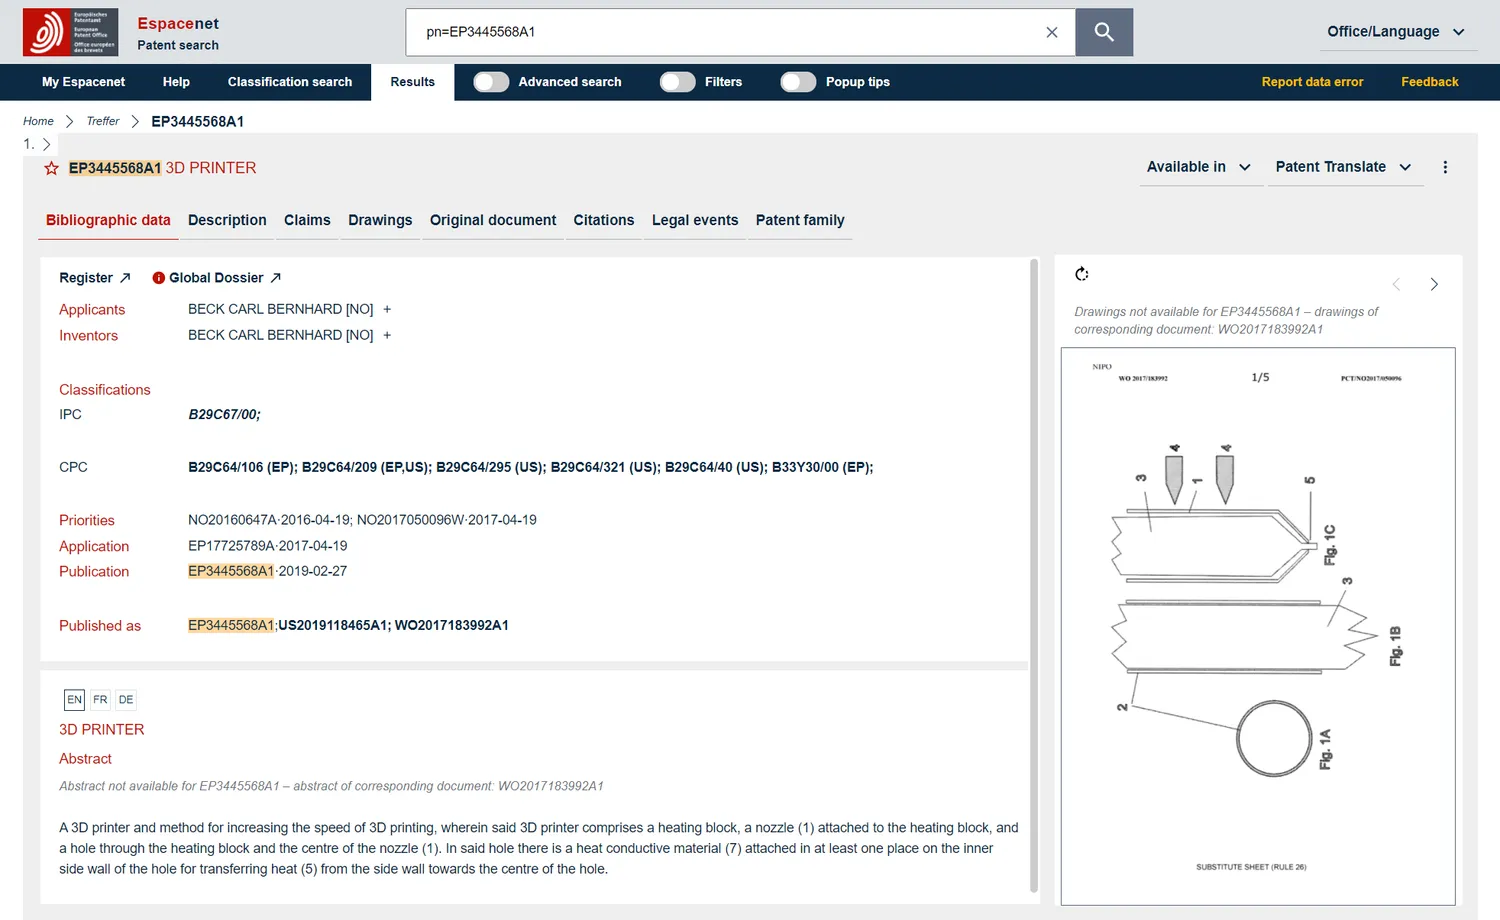Screen dimensions: 1500x920
Task: Click the magnifying glass search button
Action: click(1104, 32)
